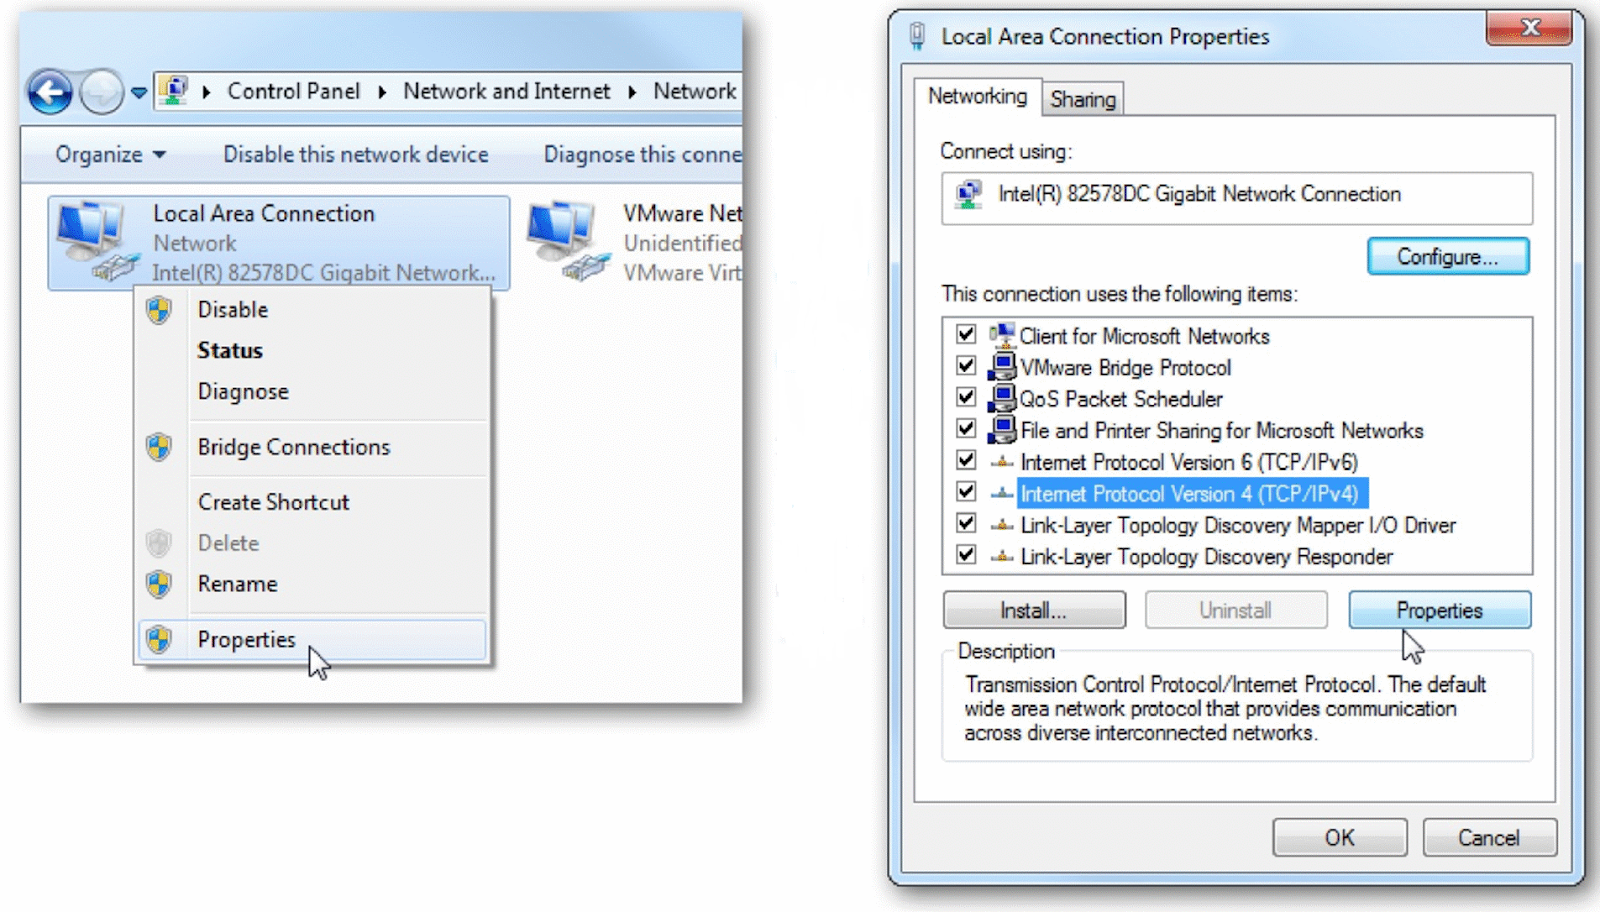
Task: Switch to the Networking tab
Action: click(977, 97)
